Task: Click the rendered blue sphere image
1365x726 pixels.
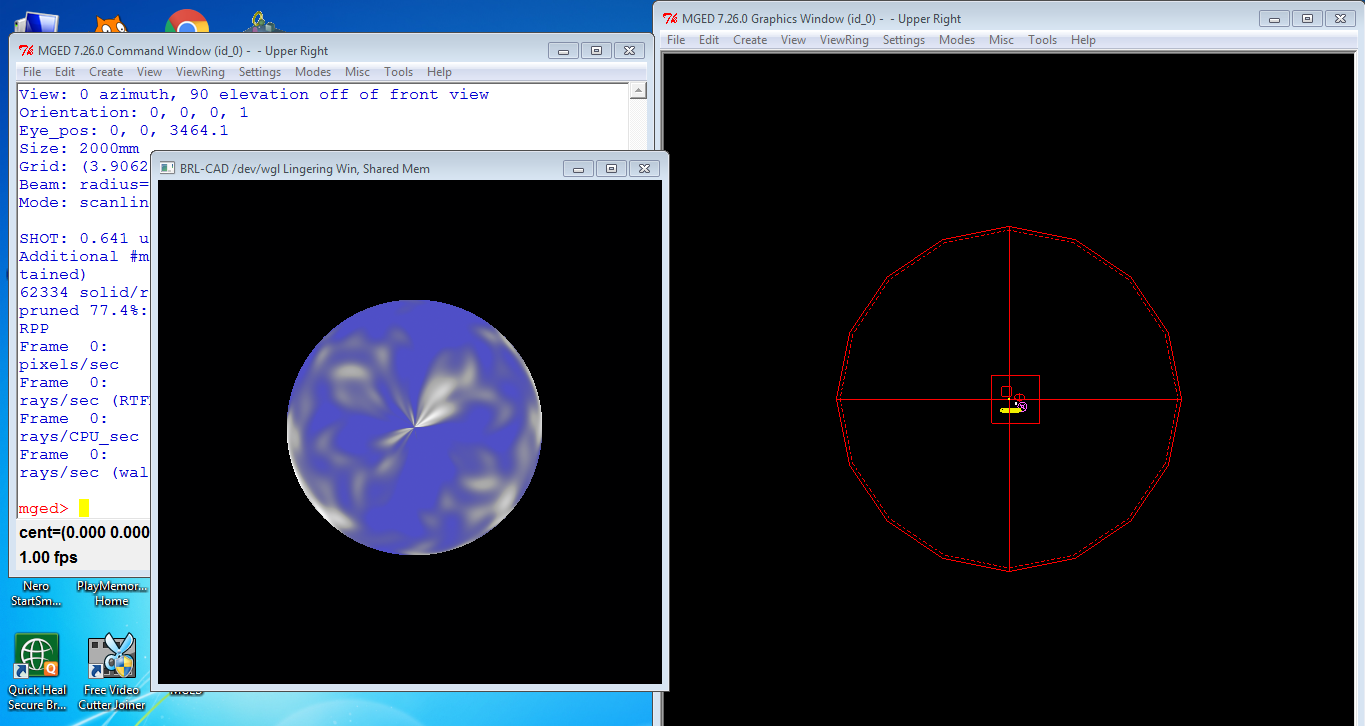Action: pos(414,427)
